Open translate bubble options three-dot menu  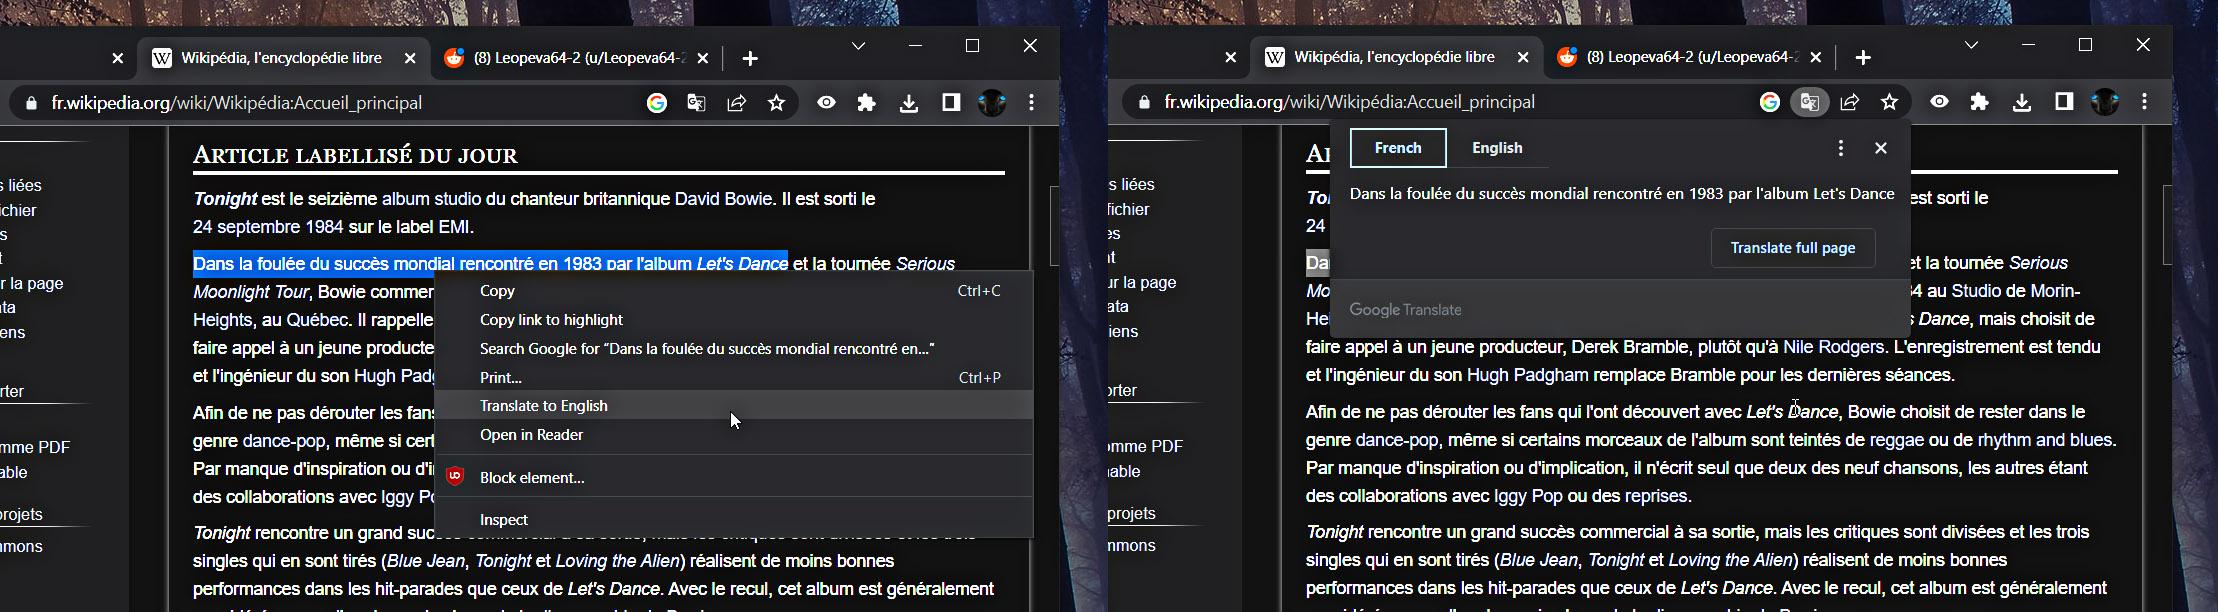(1840, 148)
